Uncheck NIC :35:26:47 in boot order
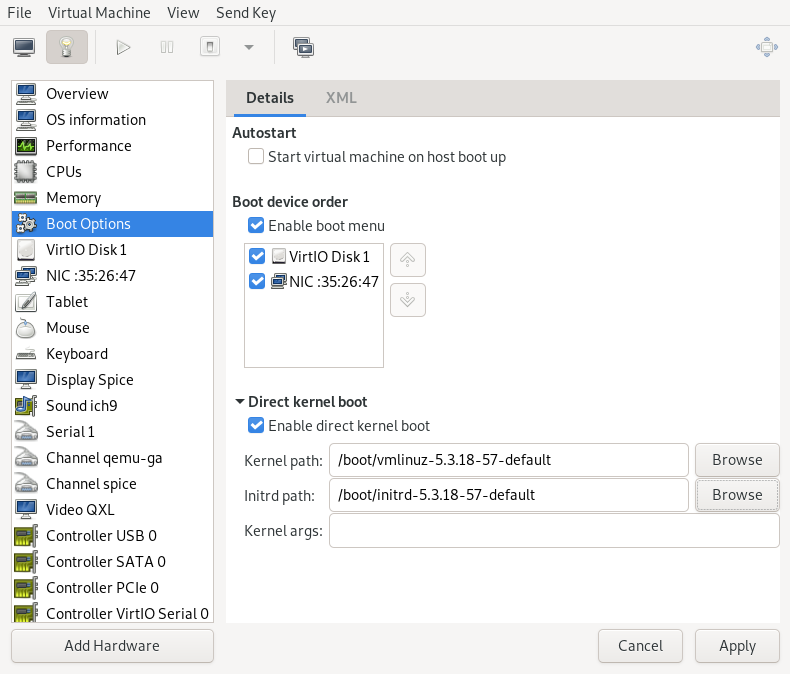This screenshot has height=674, width=790. pyautogui.click(x=257, y=282)
